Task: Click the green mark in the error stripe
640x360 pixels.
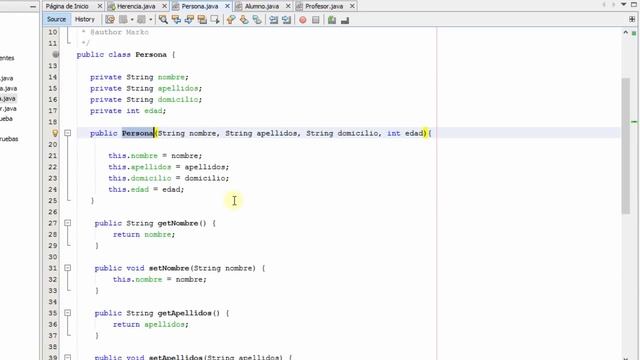Action: (634, 122)
